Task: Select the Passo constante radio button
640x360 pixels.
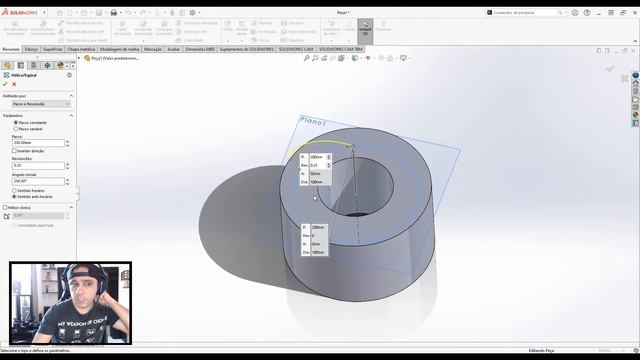Action: click(x=16, y=122)
